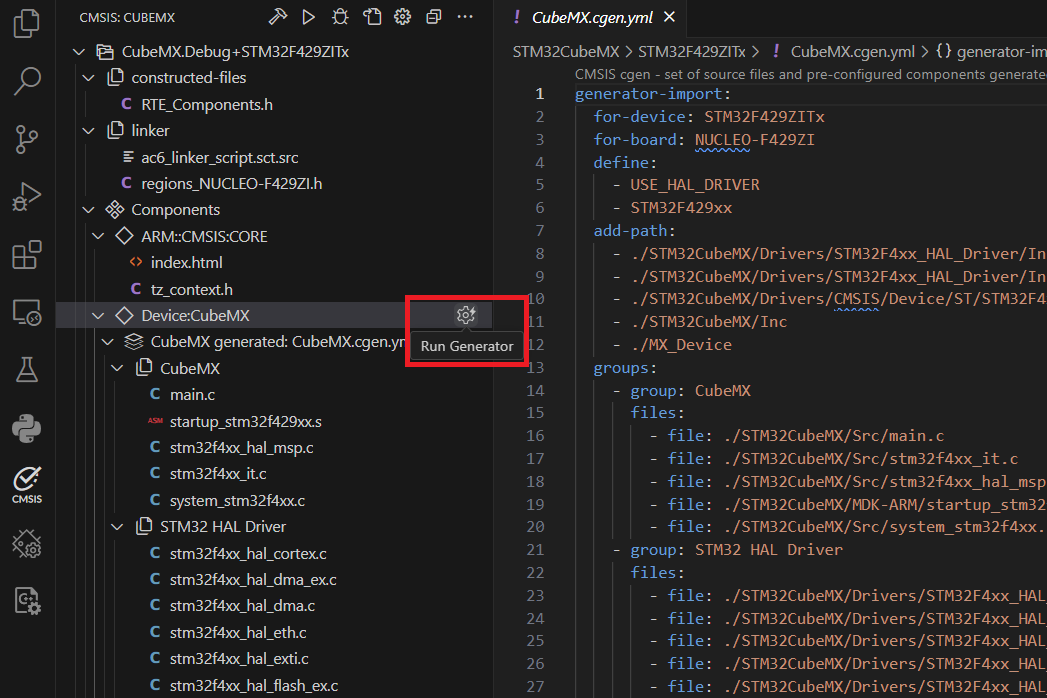Click the Debug bug icon in CMSIS toolbar
The height and width of the screenshot is (698, 1047).
click(x=340, y=17)
